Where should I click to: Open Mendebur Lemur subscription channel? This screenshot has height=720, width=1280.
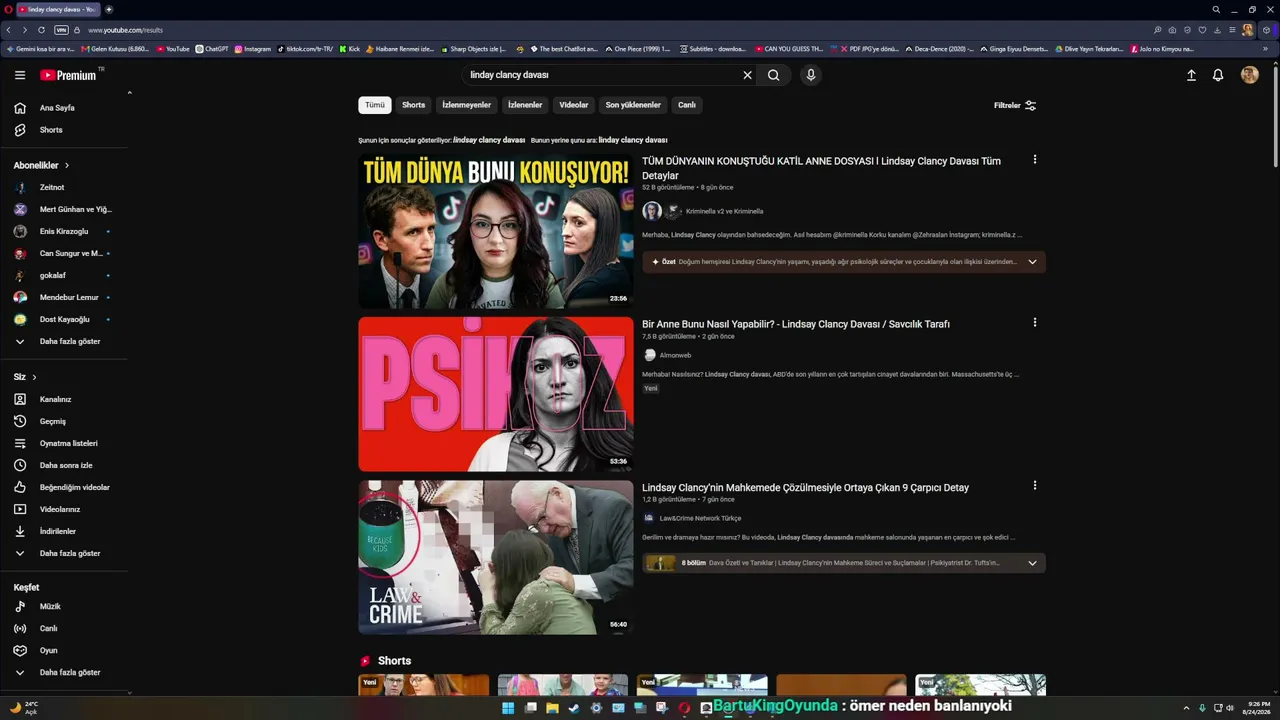(68, 298)
